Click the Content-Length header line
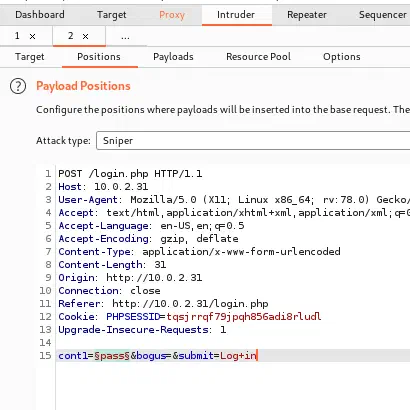This screenshot has height=410, width=410. [x=112, y=265]
